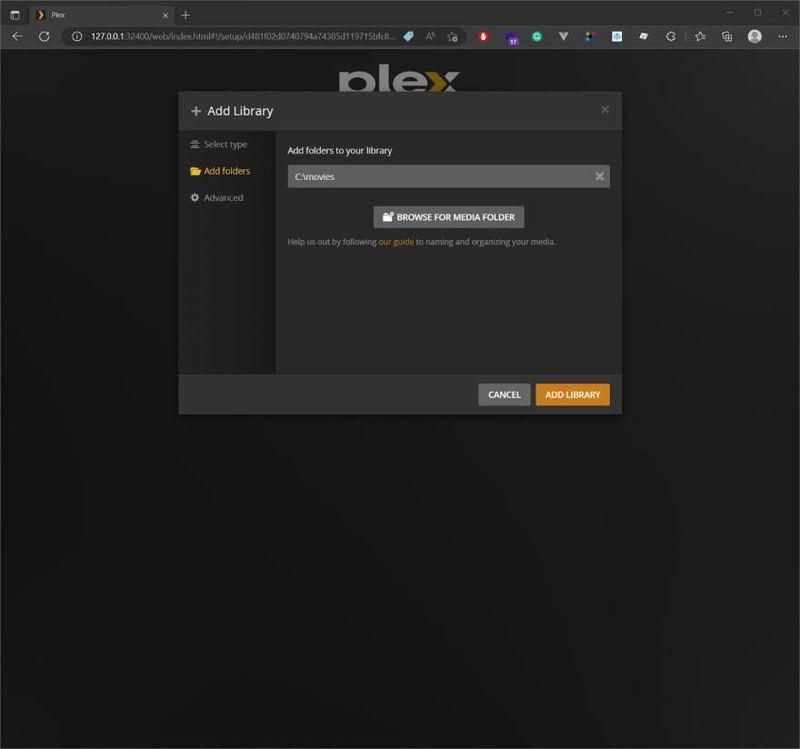Open the browser profile avatar
800x749 pixels.
[755, 36]
